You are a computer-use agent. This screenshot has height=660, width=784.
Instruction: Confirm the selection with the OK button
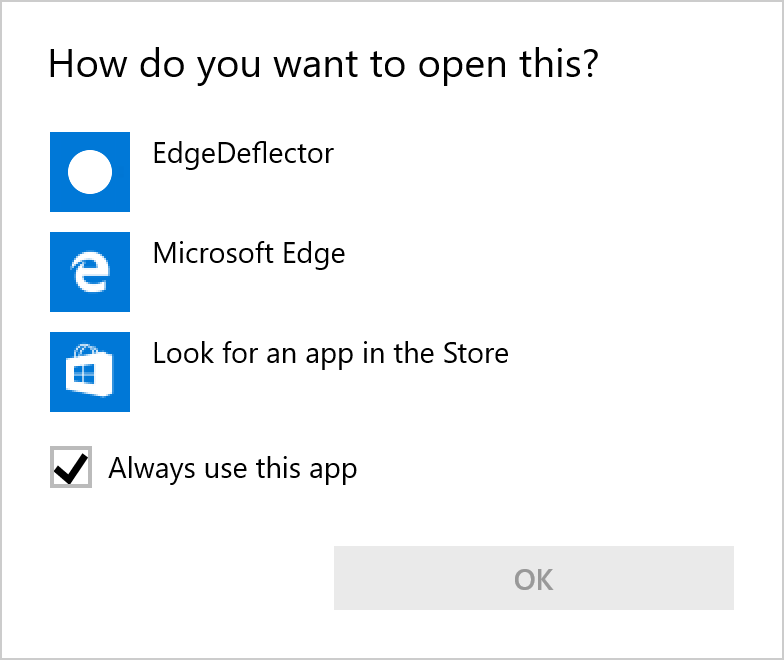534,578
